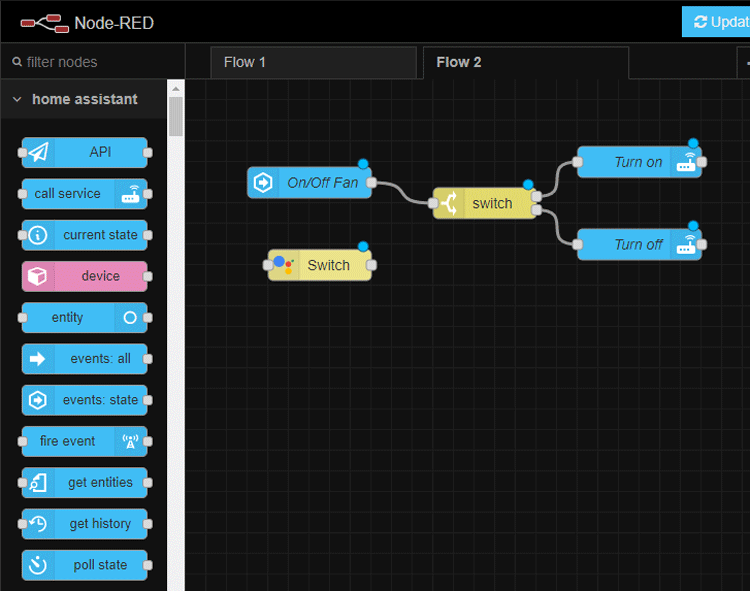Viewport: 750px width, 591px height.
Task: Select the Flow 2 tab
Action: [x=459, y=62]
